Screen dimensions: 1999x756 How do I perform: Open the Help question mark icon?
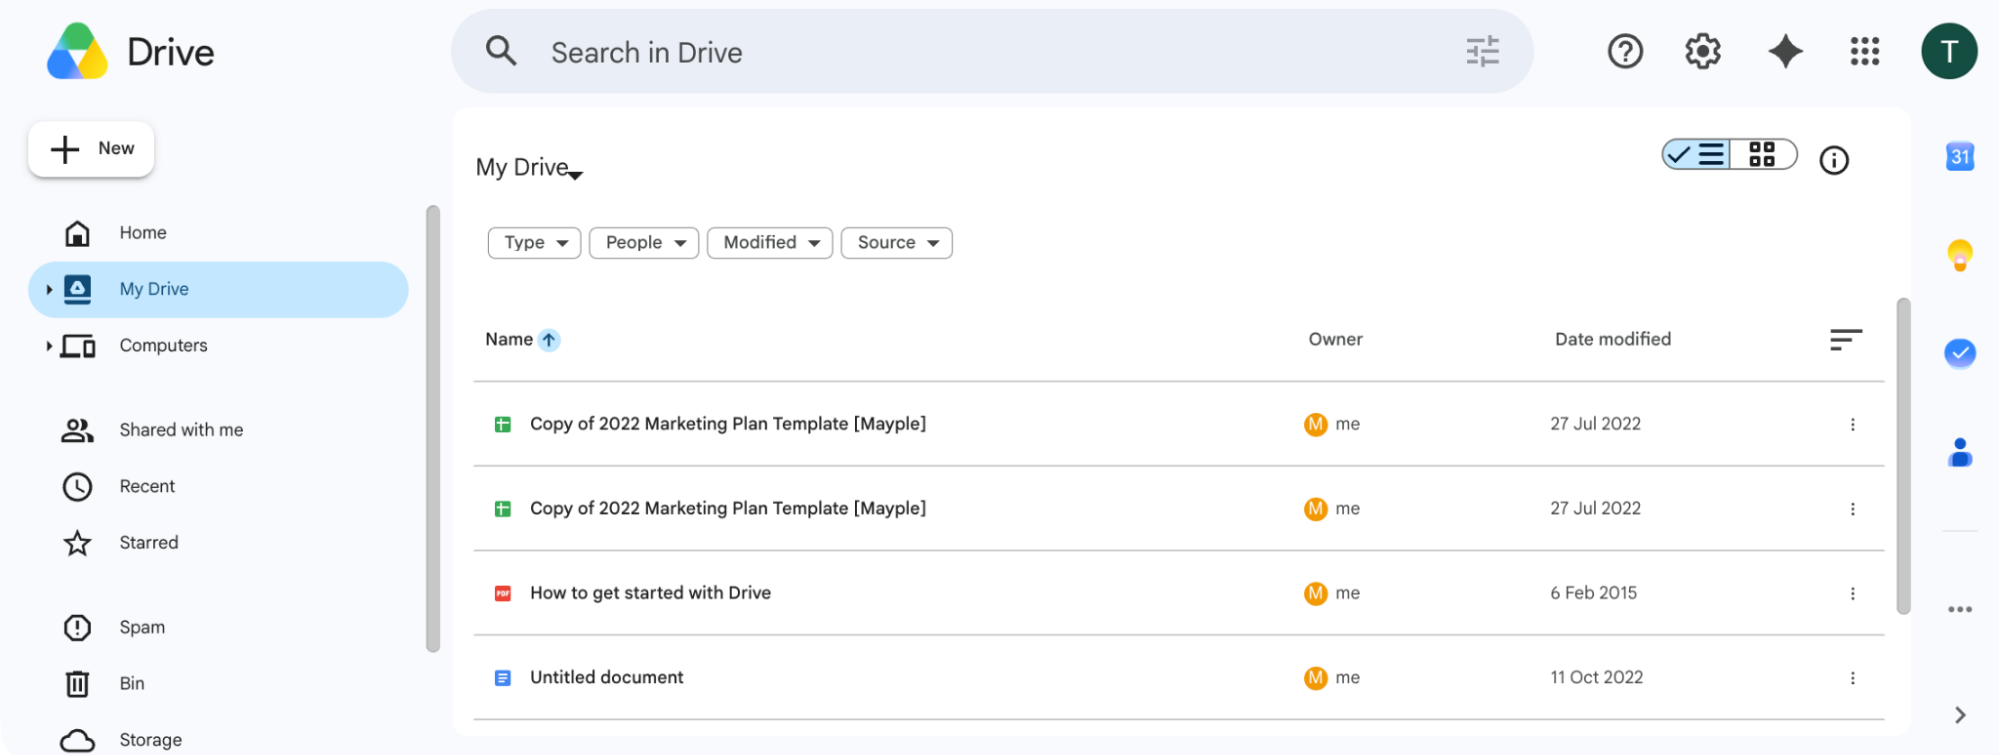point(1625,51)
